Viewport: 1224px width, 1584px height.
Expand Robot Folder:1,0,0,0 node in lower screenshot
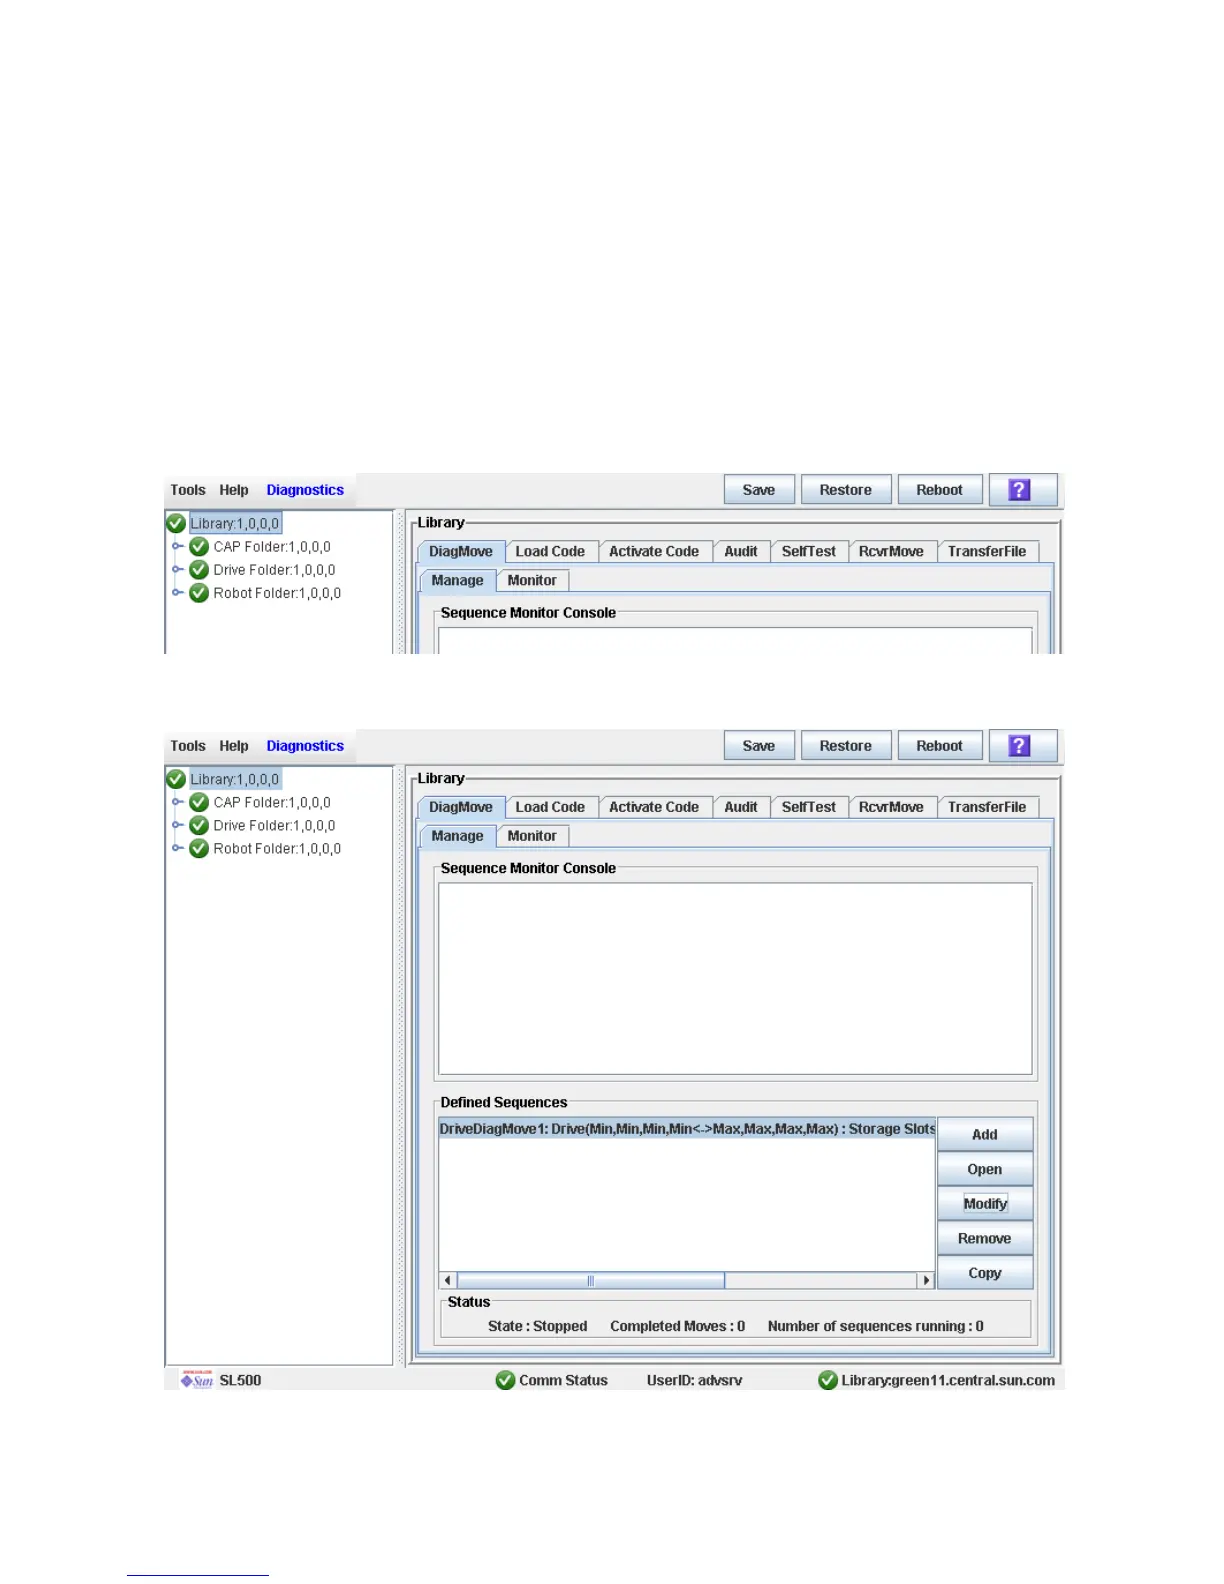177,848
